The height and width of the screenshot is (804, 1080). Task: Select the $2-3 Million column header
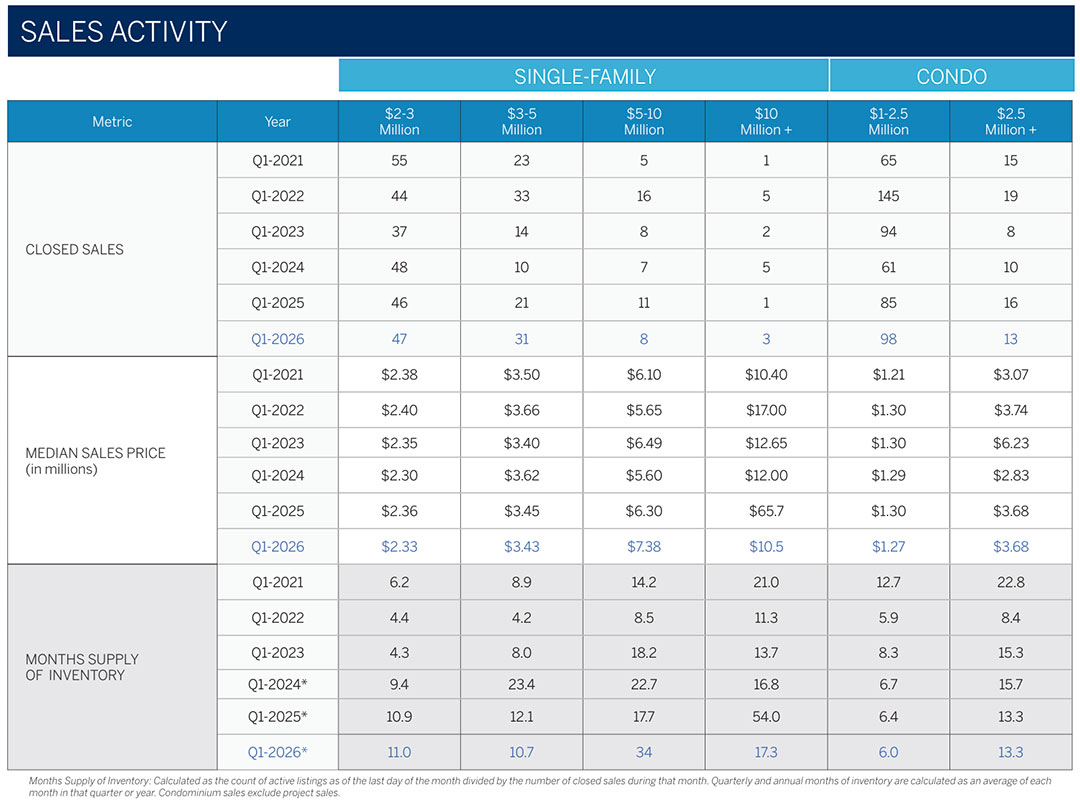tap(398, 121)
